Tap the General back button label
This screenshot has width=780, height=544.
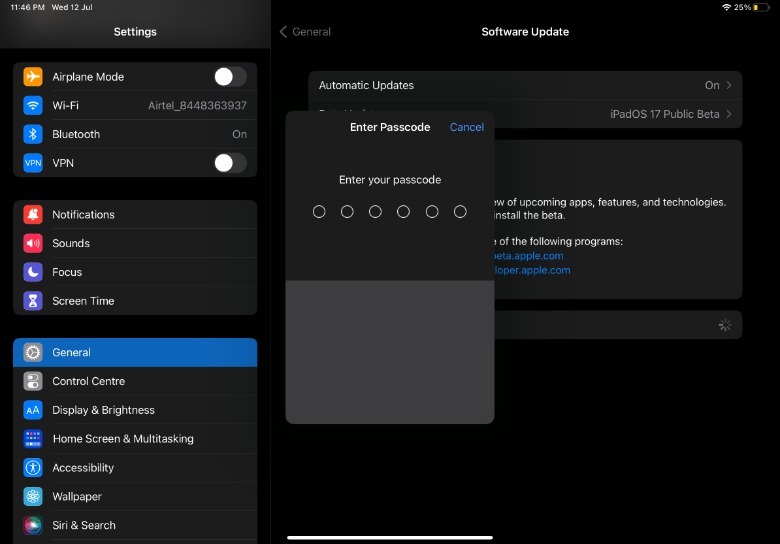coord(311,32)
